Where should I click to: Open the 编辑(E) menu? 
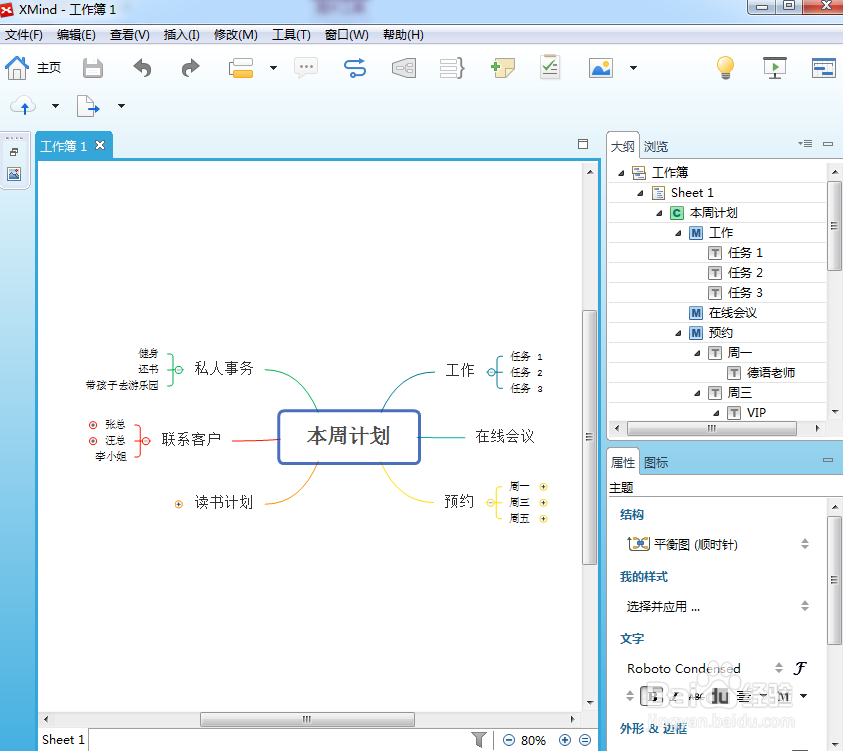tap(76, 35)
